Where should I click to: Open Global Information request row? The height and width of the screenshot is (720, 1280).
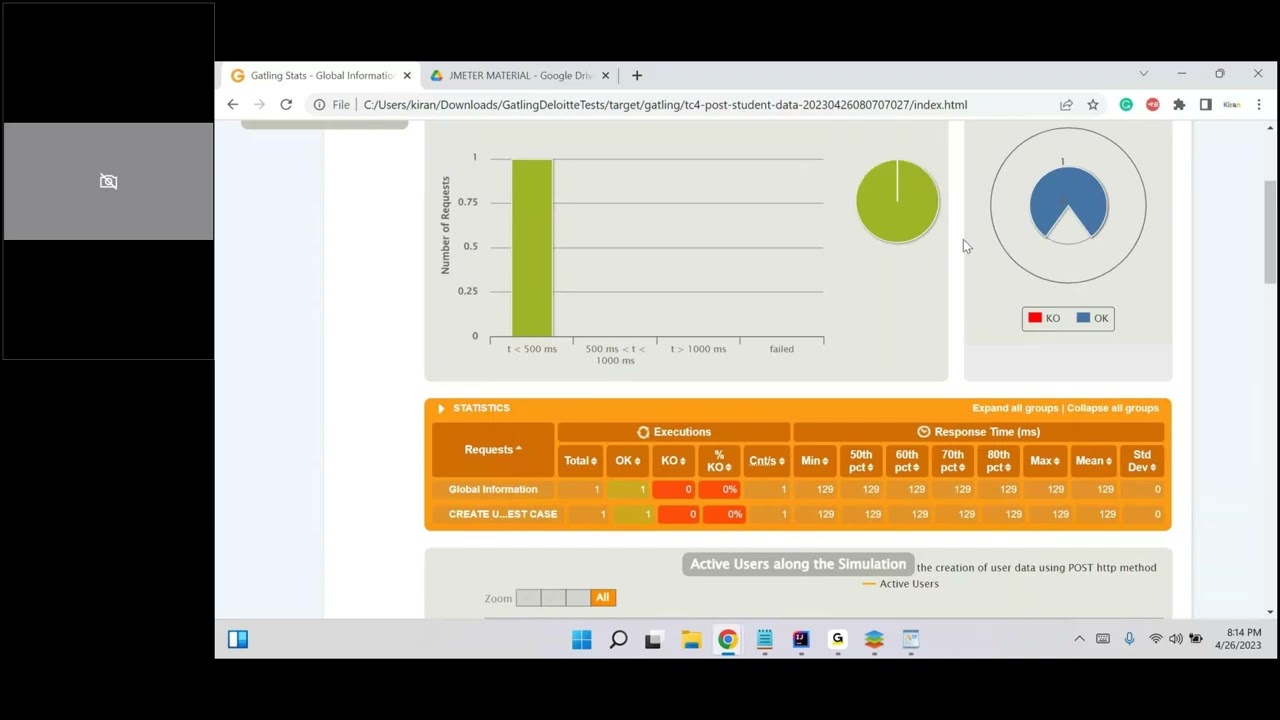493,490
